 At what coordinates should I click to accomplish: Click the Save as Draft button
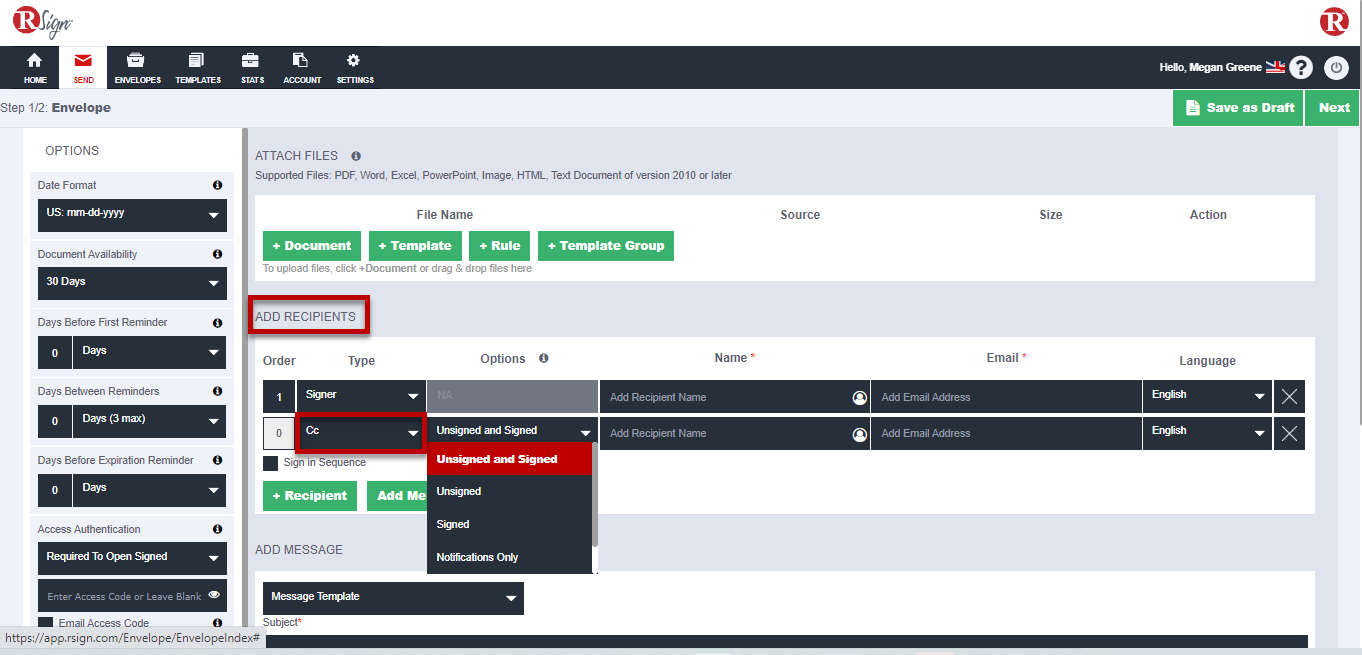pyautogui.click(x=1238, y=108)
